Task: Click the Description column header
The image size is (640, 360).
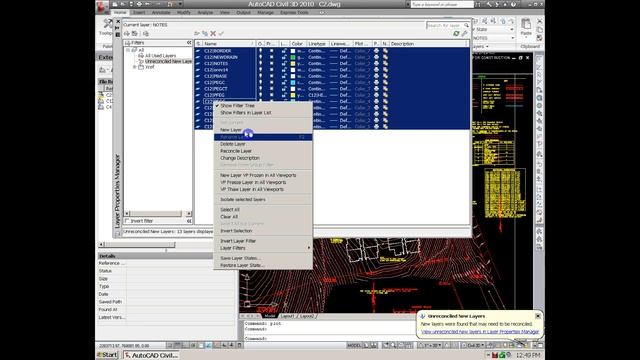Action: tap(428, 44)
